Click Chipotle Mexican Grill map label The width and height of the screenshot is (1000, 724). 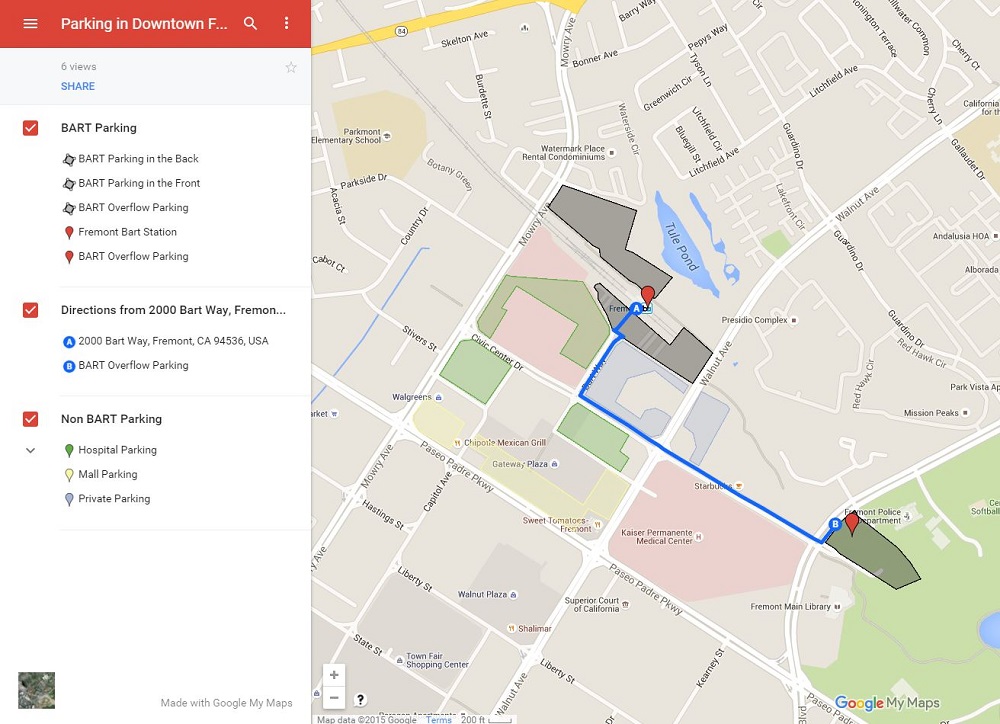(x=504, y=443)
